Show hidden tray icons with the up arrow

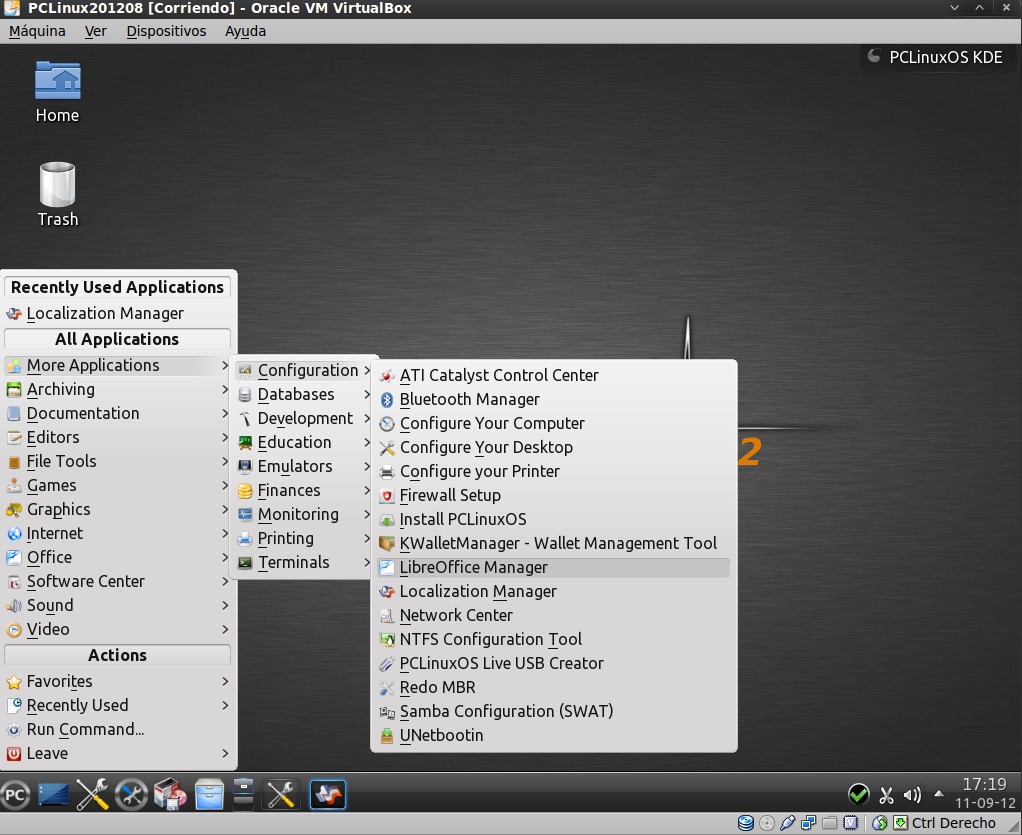tap(938, 795)
